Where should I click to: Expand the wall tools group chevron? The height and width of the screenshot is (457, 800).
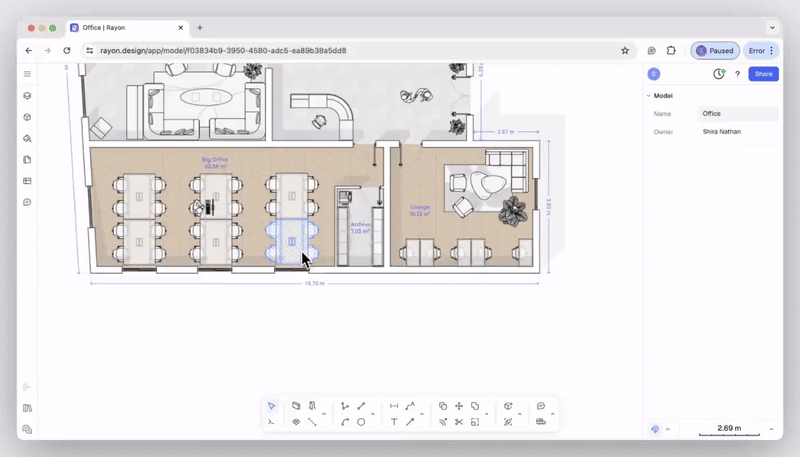[324, 414]
